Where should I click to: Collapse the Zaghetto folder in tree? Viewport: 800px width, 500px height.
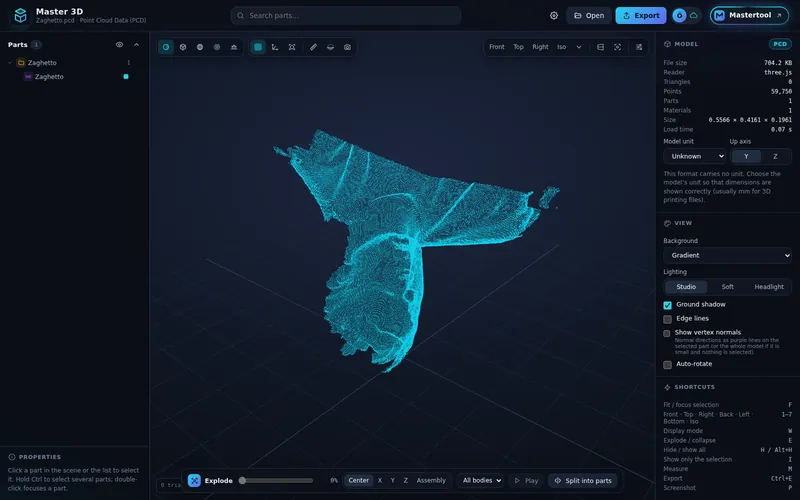click(10, 63)
